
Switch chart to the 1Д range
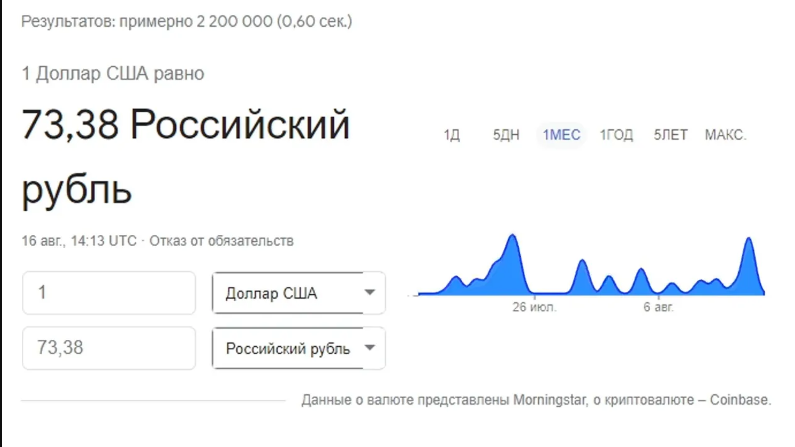click(451, 135)
